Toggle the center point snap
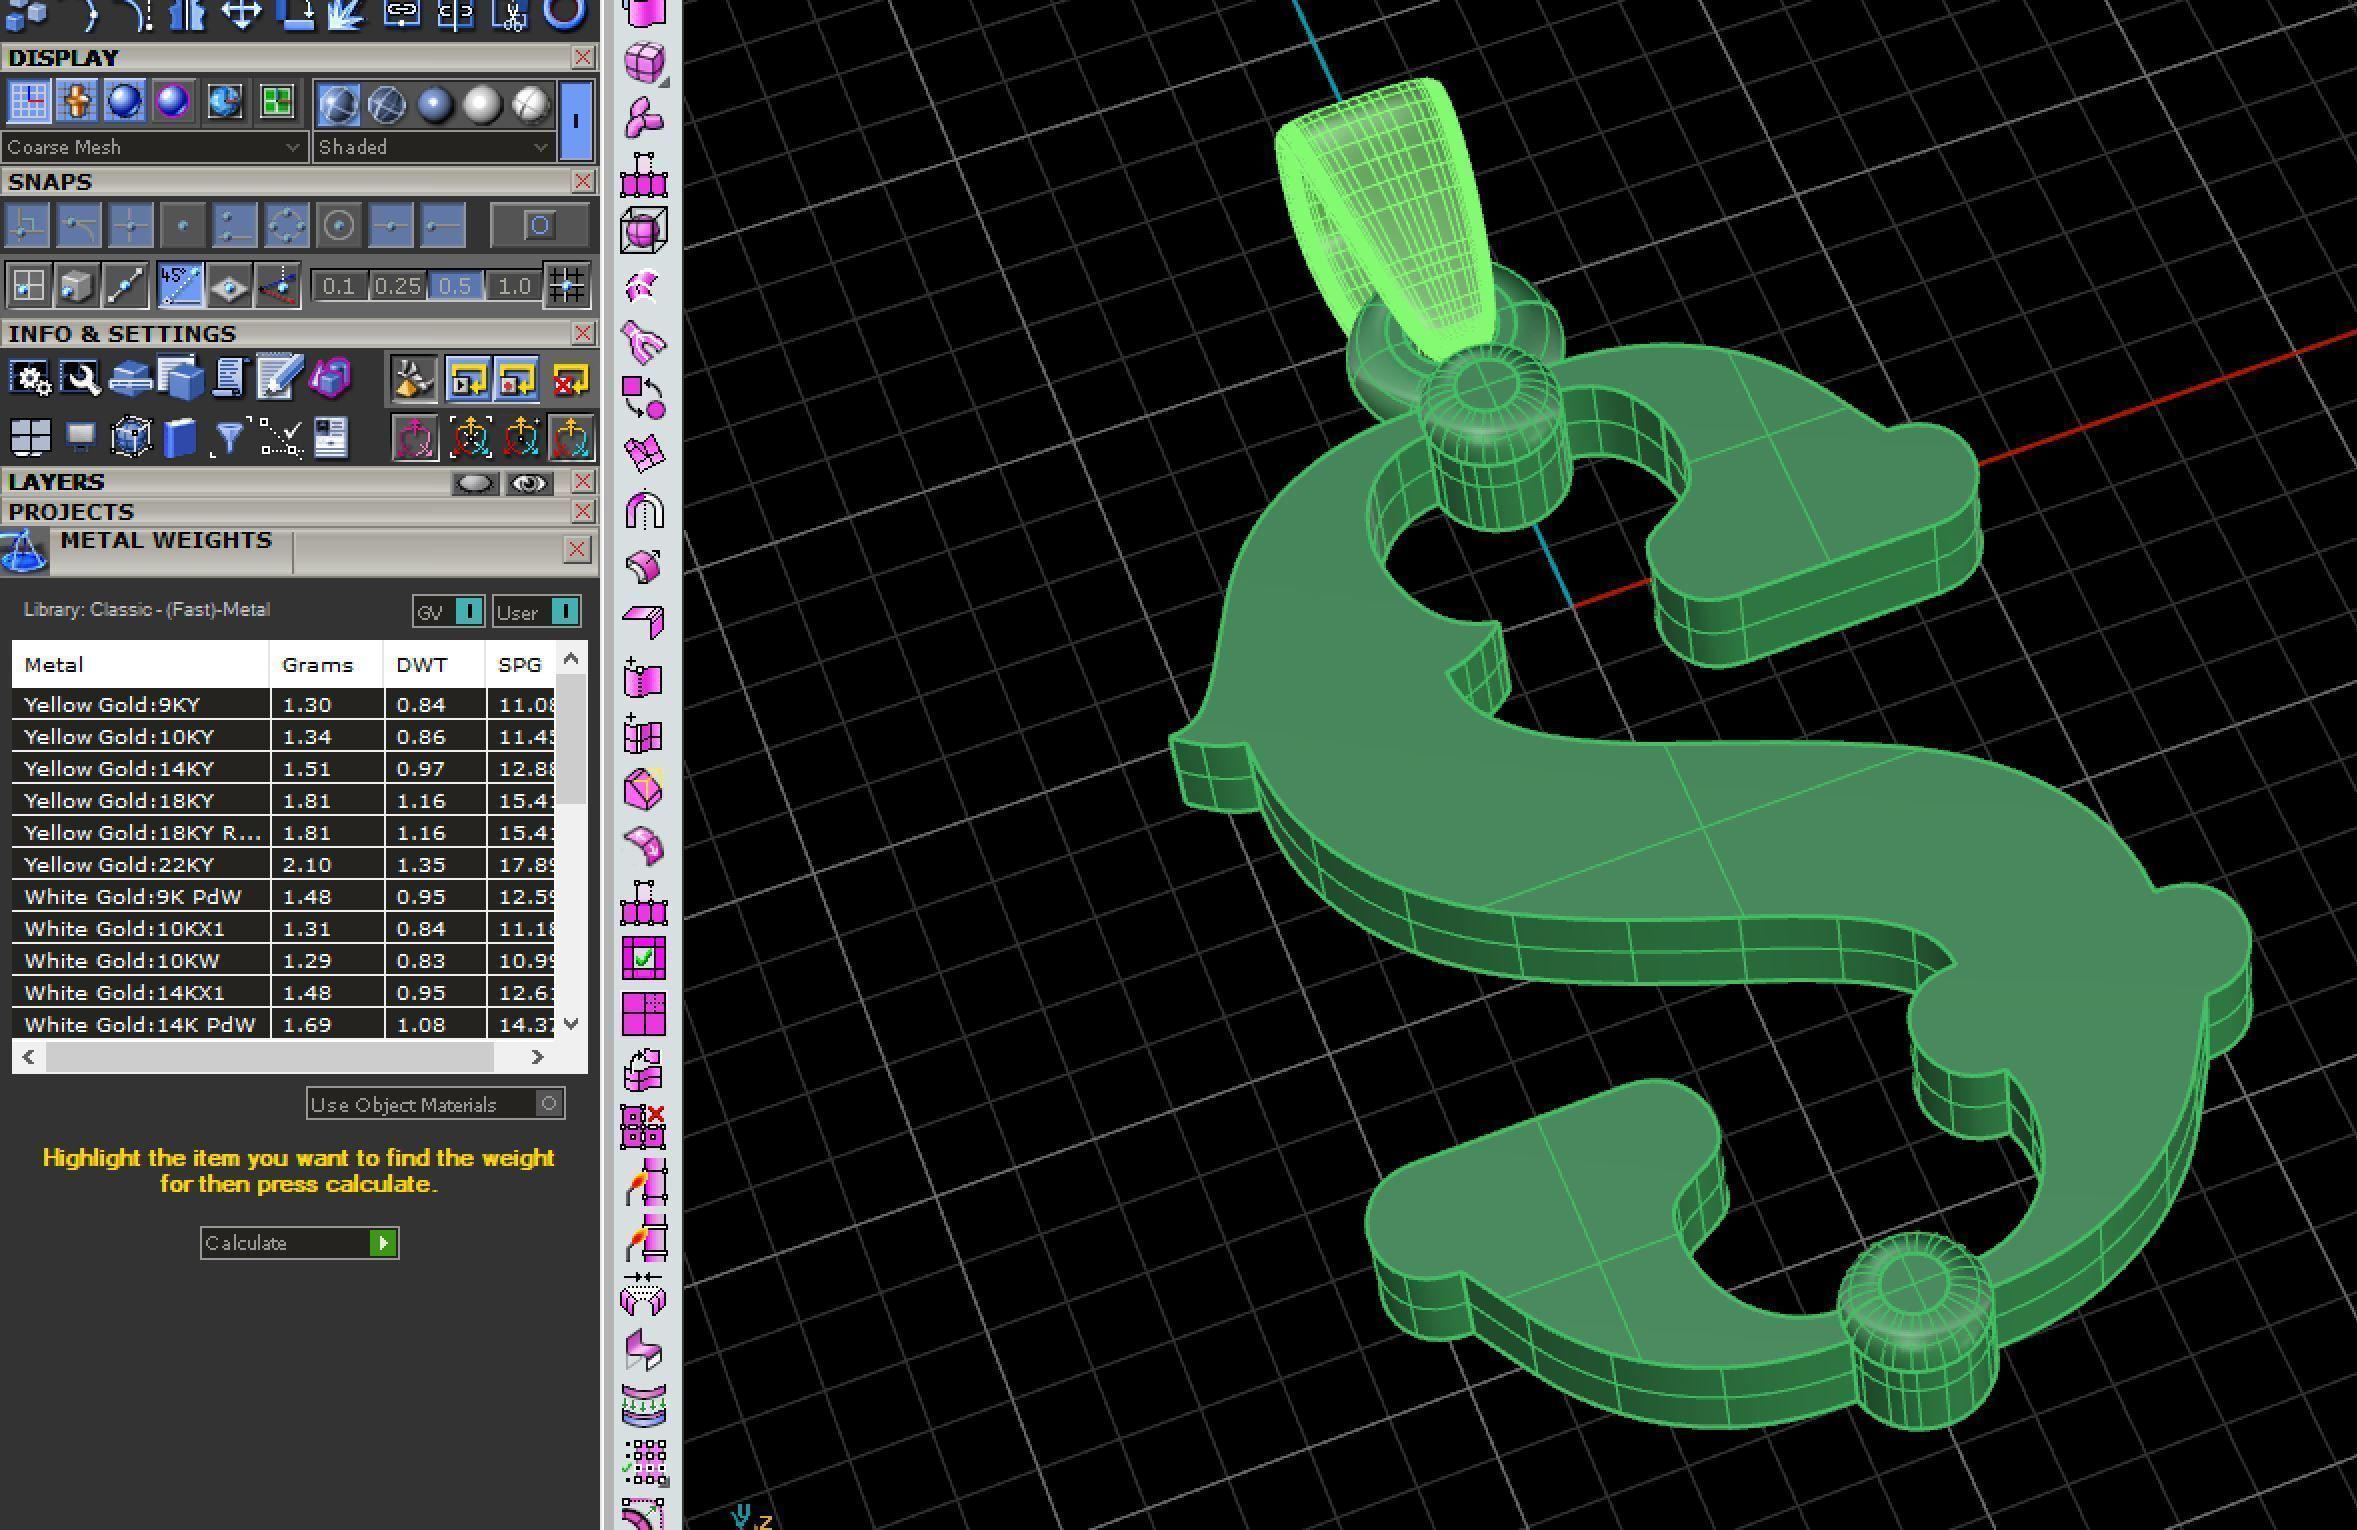Screen dimensions: 2357x1530 [339, 226]
